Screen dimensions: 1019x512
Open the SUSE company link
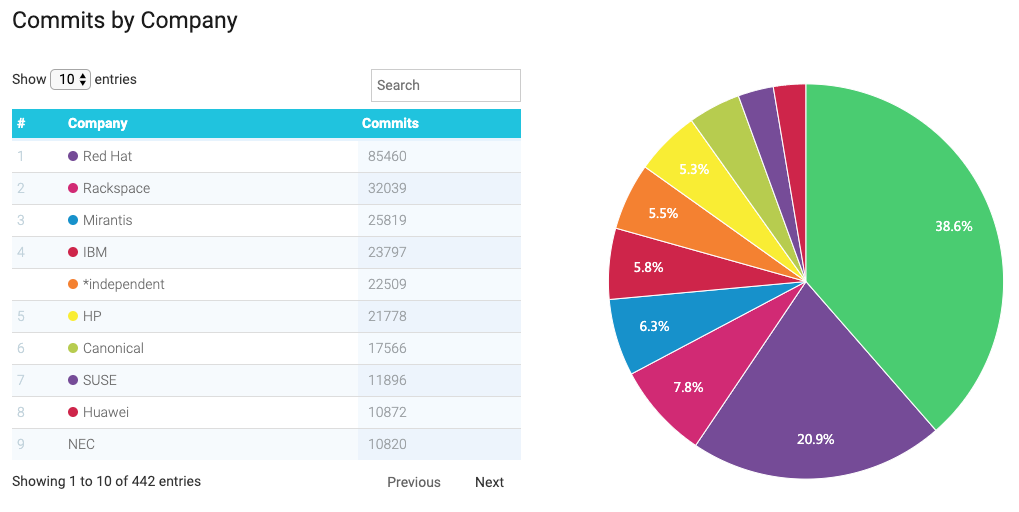[x=99, y=379]
